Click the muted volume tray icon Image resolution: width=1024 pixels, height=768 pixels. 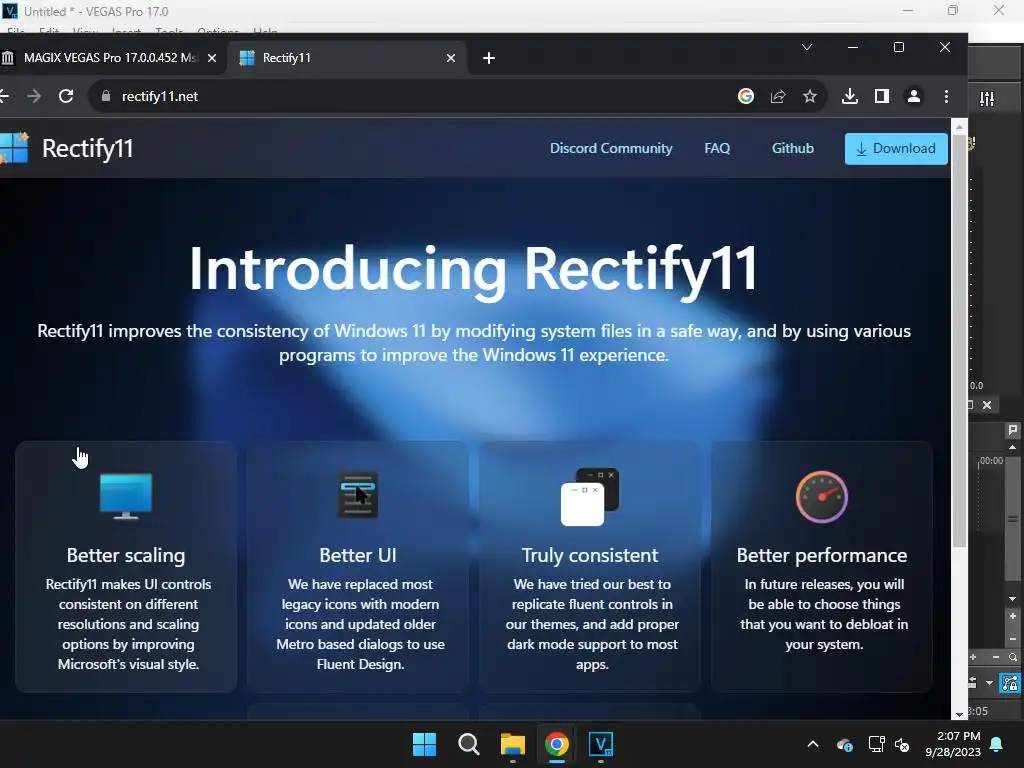[x=903, y=744]
